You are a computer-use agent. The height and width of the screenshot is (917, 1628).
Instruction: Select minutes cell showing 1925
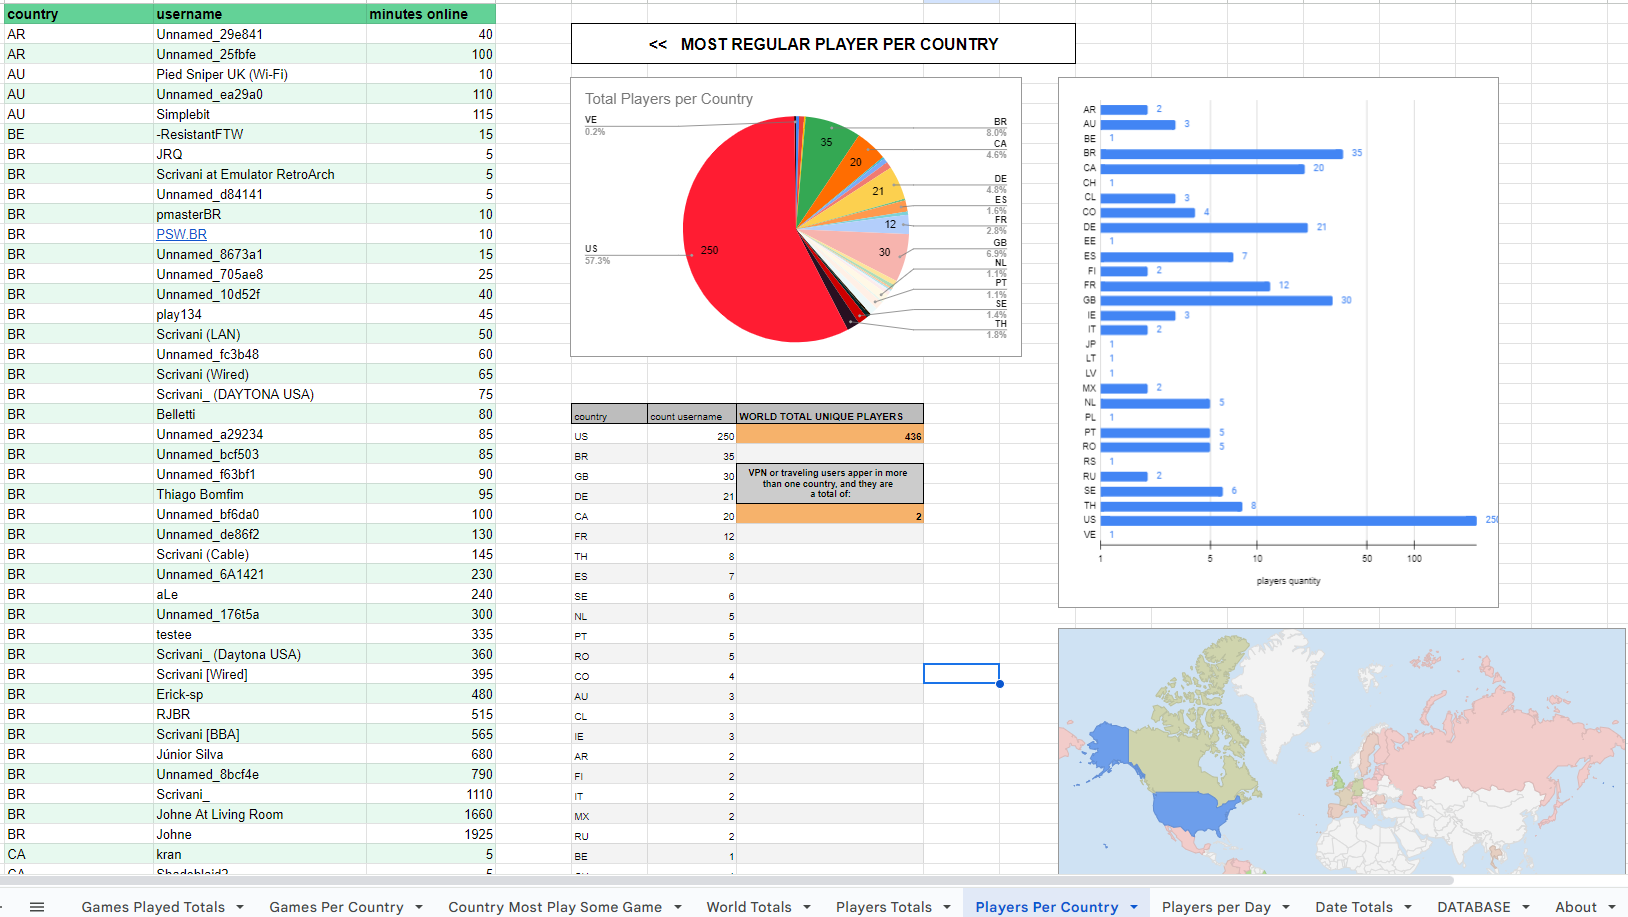tap(431, 834)
